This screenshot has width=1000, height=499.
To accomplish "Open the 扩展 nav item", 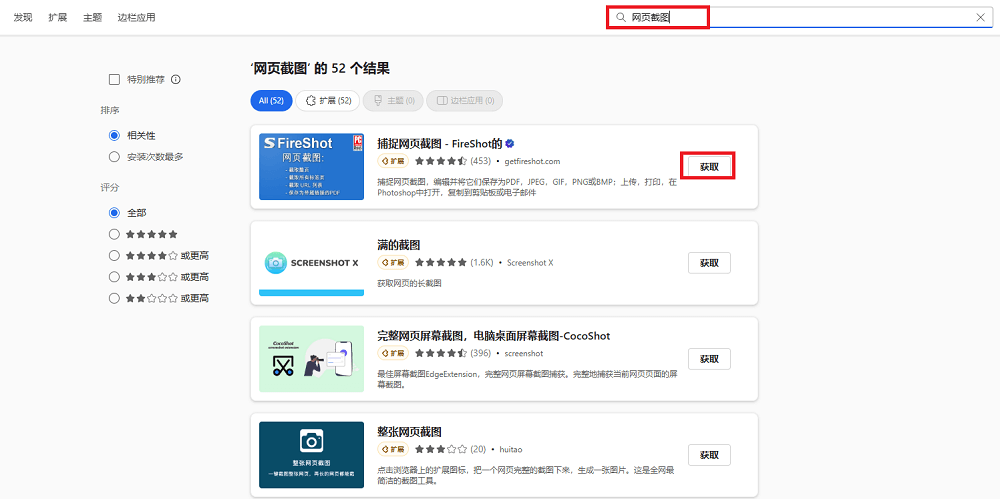I will (57, 18).
